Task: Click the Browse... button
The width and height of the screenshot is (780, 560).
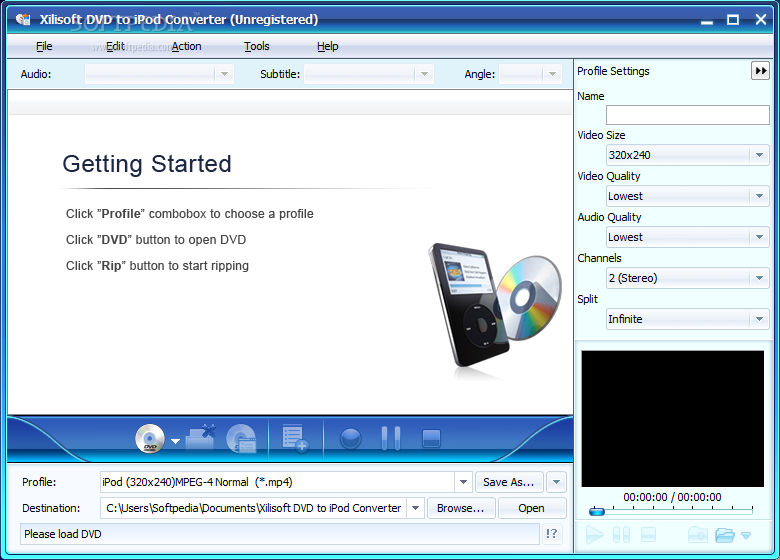Action: tap(461, 508)
